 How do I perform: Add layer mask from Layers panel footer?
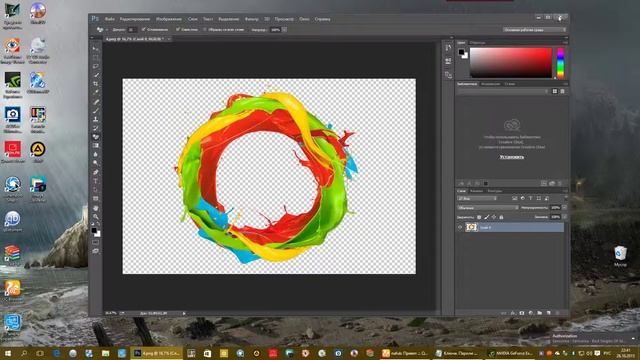point(522,313)
